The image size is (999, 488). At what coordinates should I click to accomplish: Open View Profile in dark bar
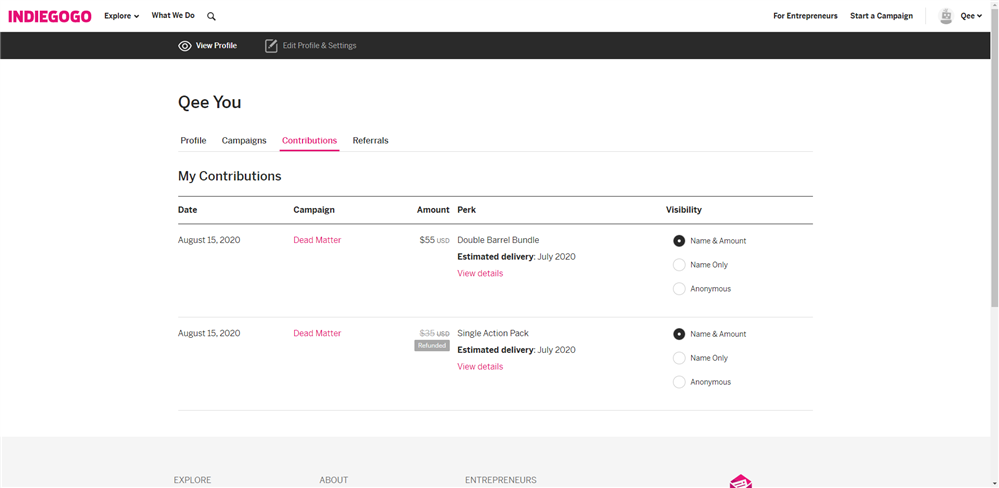click(x=216, y=46)
